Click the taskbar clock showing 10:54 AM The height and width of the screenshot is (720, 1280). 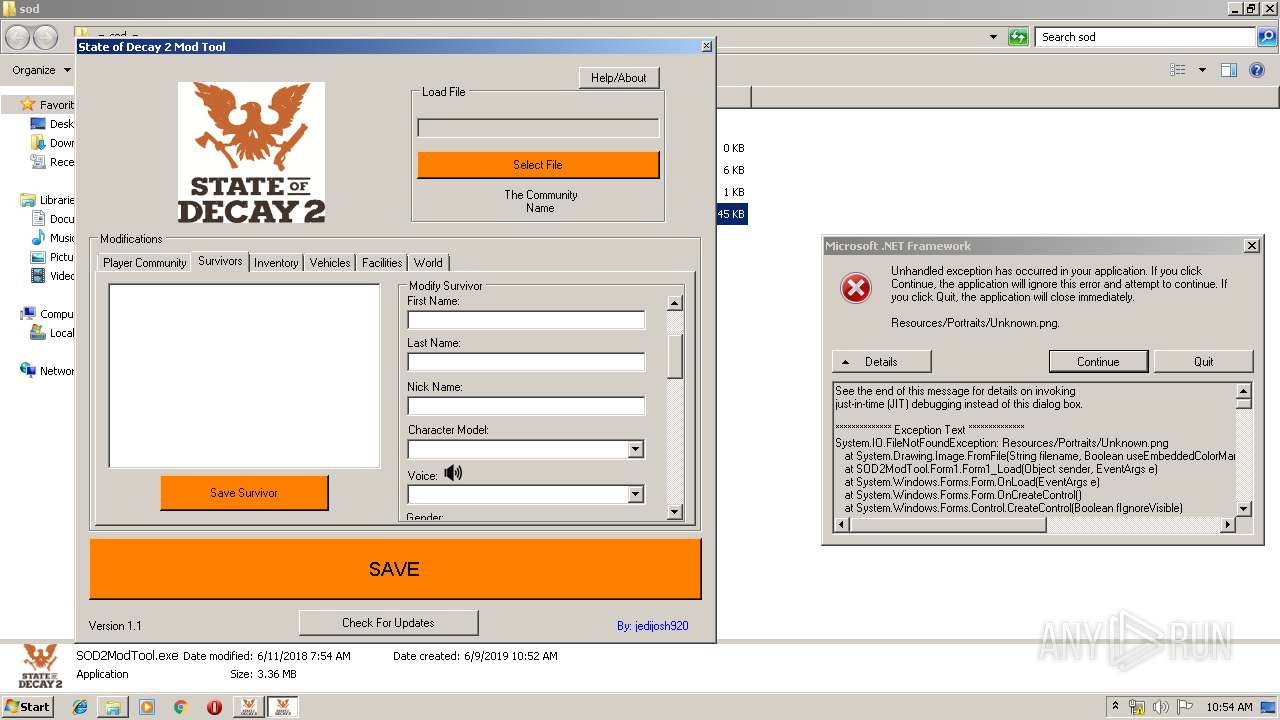coord(1229,707)
